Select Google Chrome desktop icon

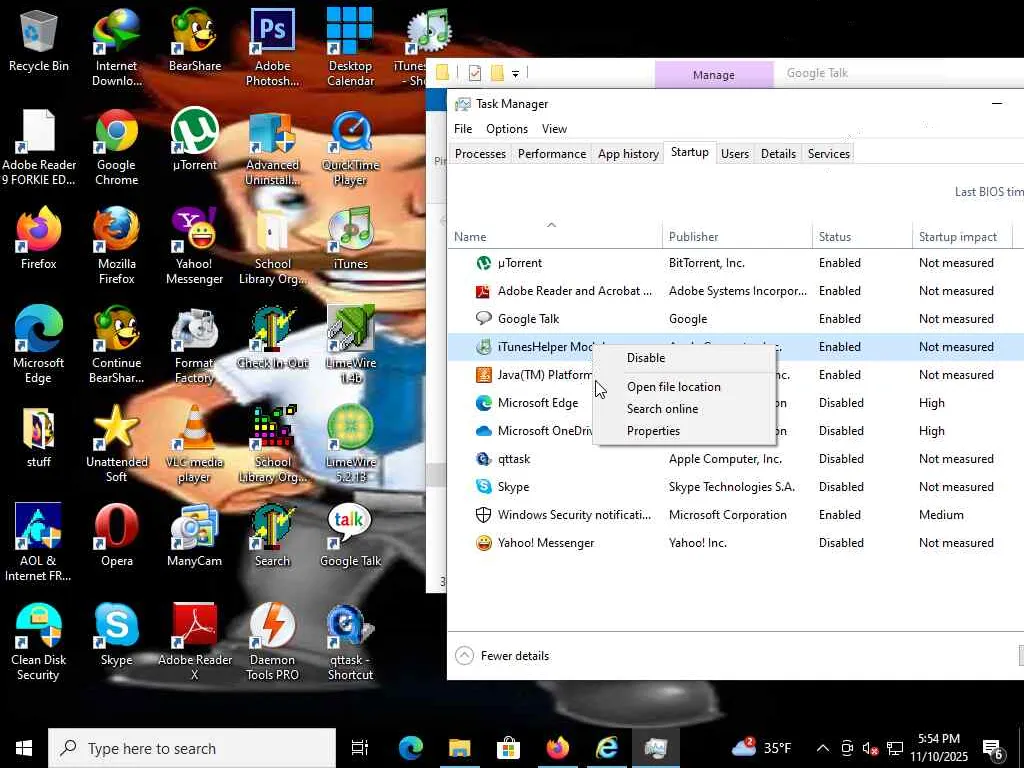116,148
